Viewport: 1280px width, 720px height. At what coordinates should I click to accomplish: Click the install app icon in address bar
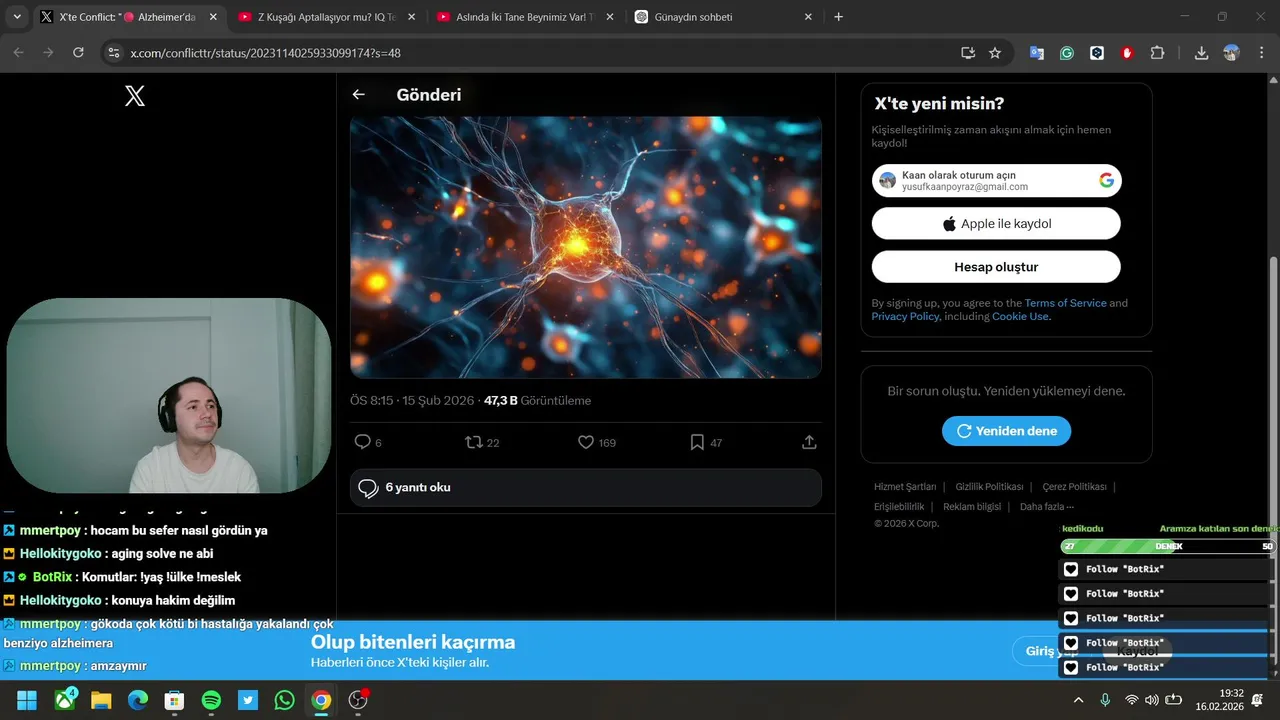967,53
